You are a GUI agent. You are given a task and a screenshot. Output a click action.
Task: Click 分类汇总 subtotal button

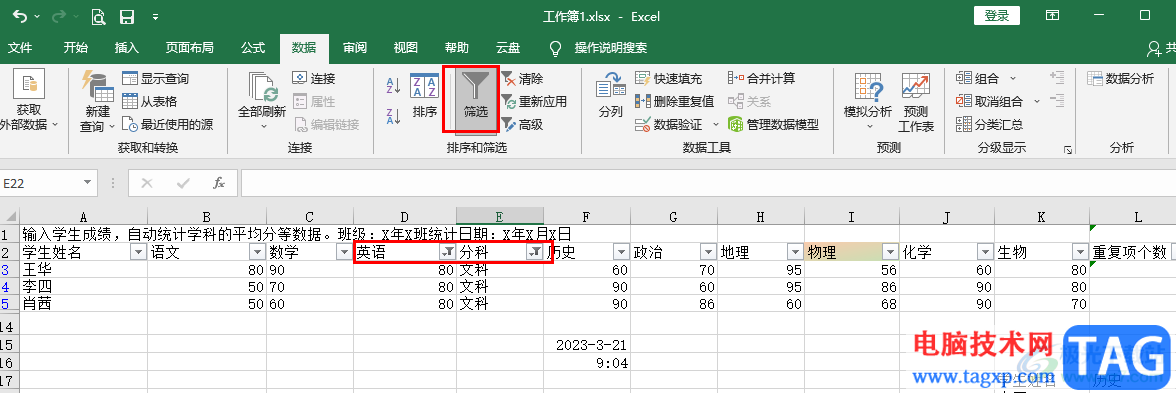989,124
